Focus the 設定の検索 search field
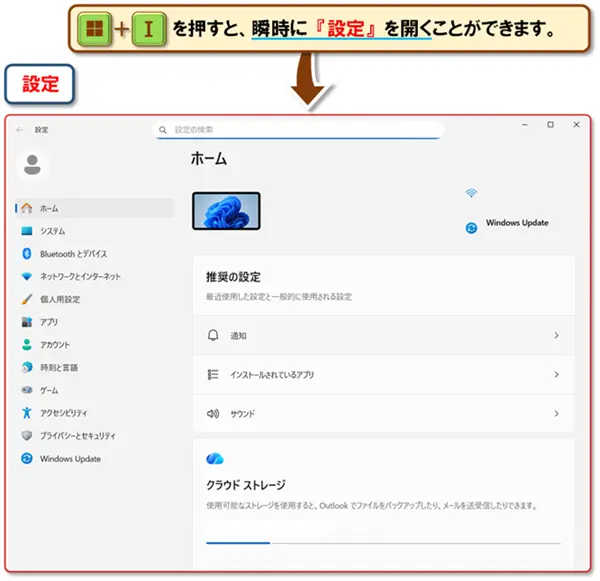This screenshot has width=600, height=581. click(298, 130)
